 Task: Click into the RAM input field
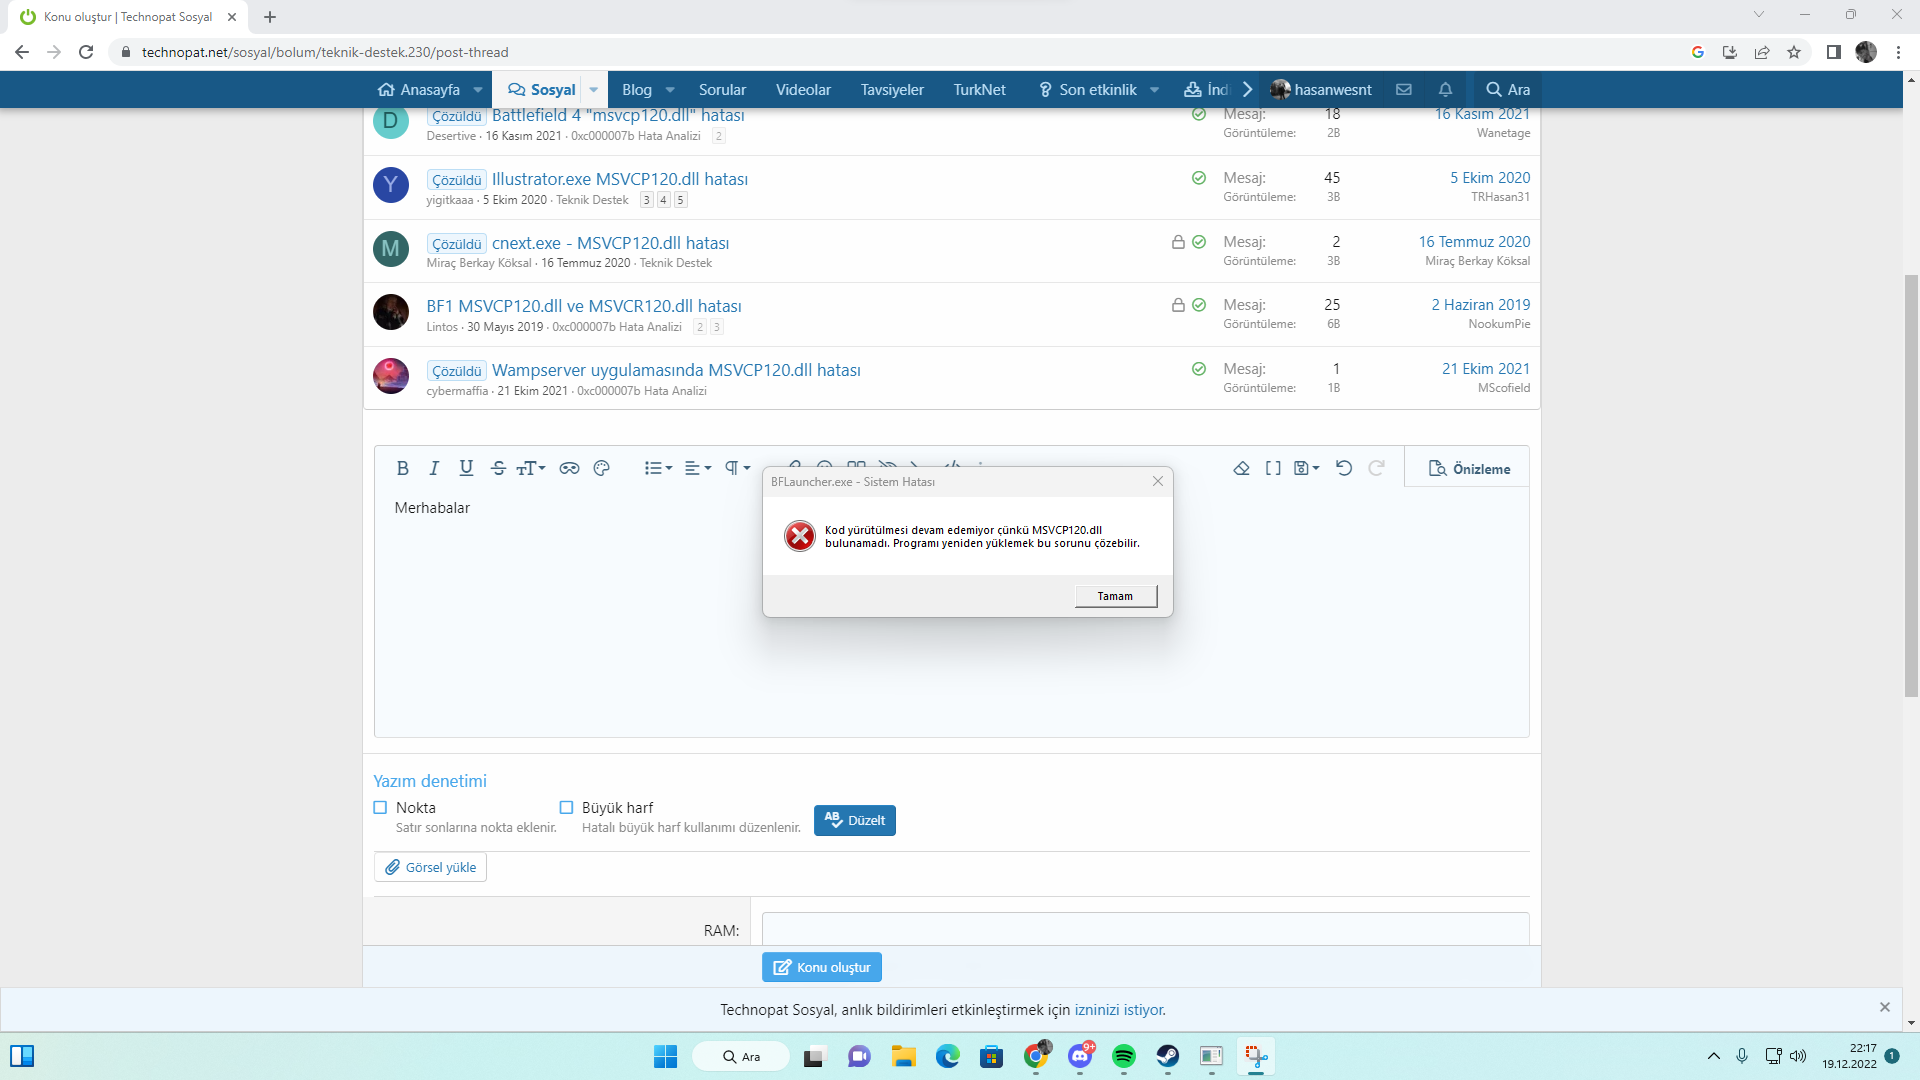pos(1145,929)
